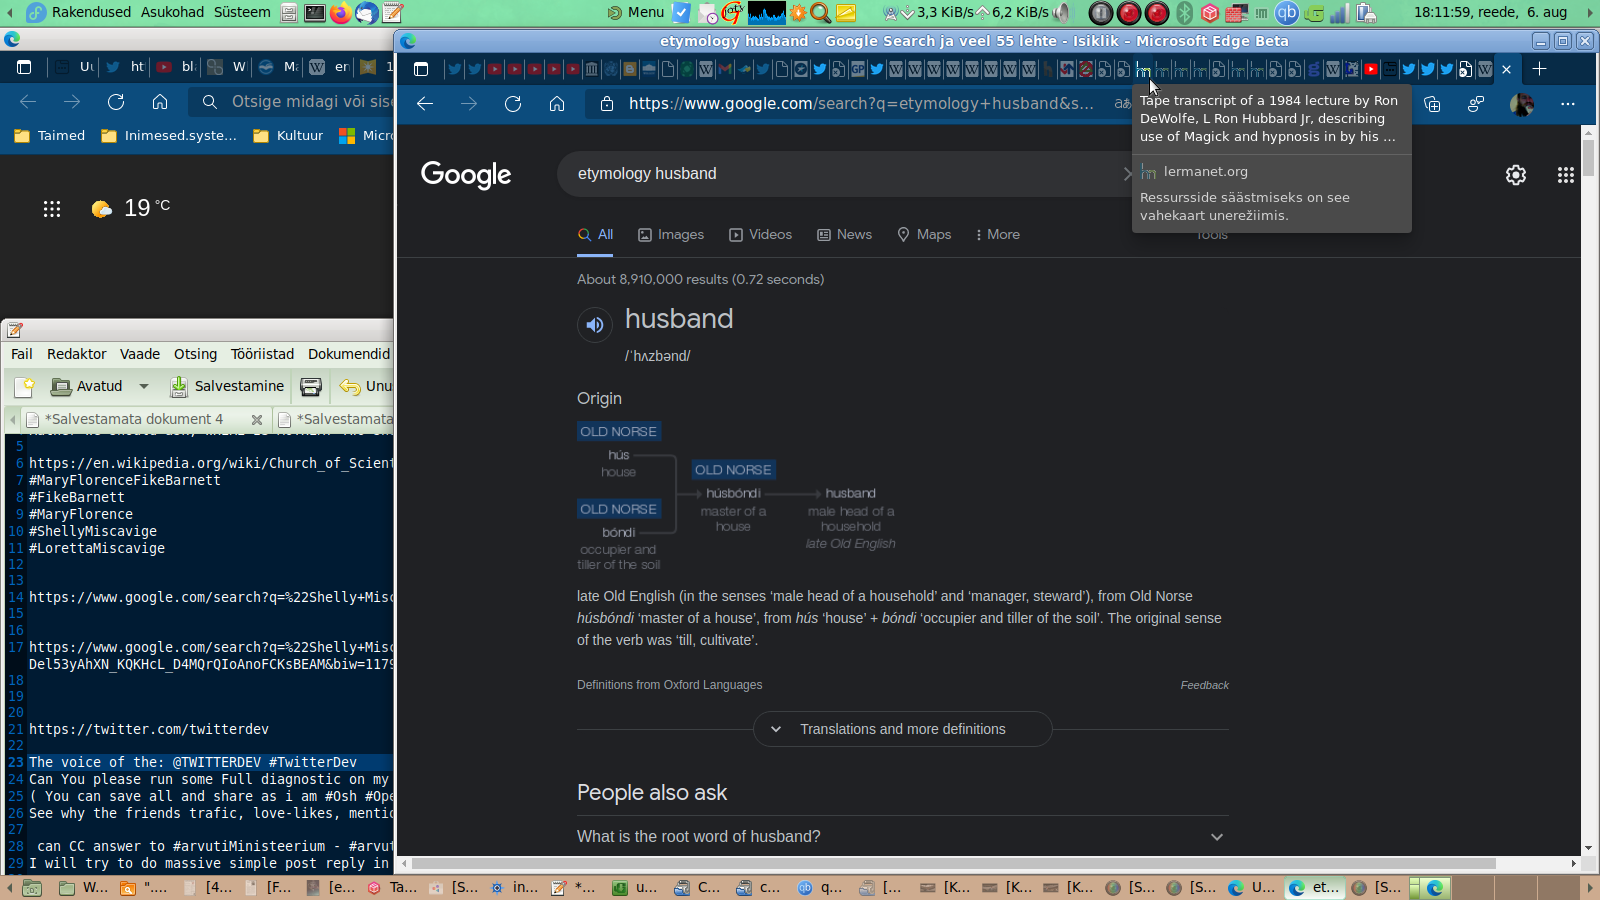Switch to News search results
Viewport: 1600px width, 900px height.
click(845, 235)
